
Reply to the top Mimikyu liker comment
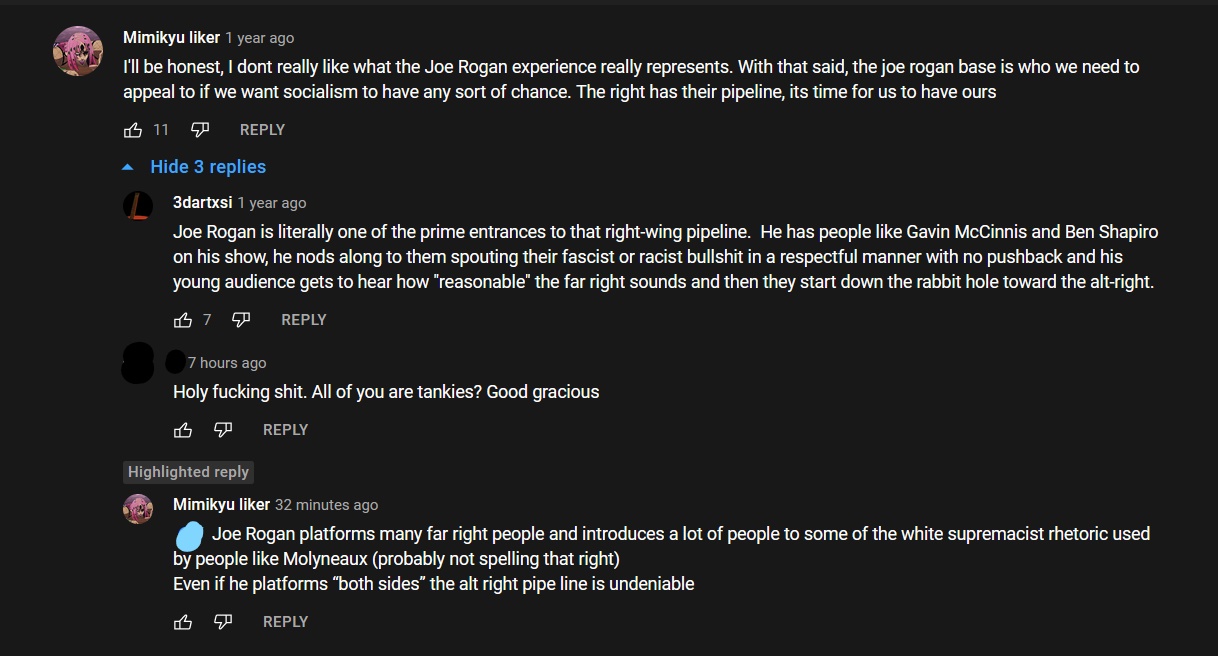point(262,130)
